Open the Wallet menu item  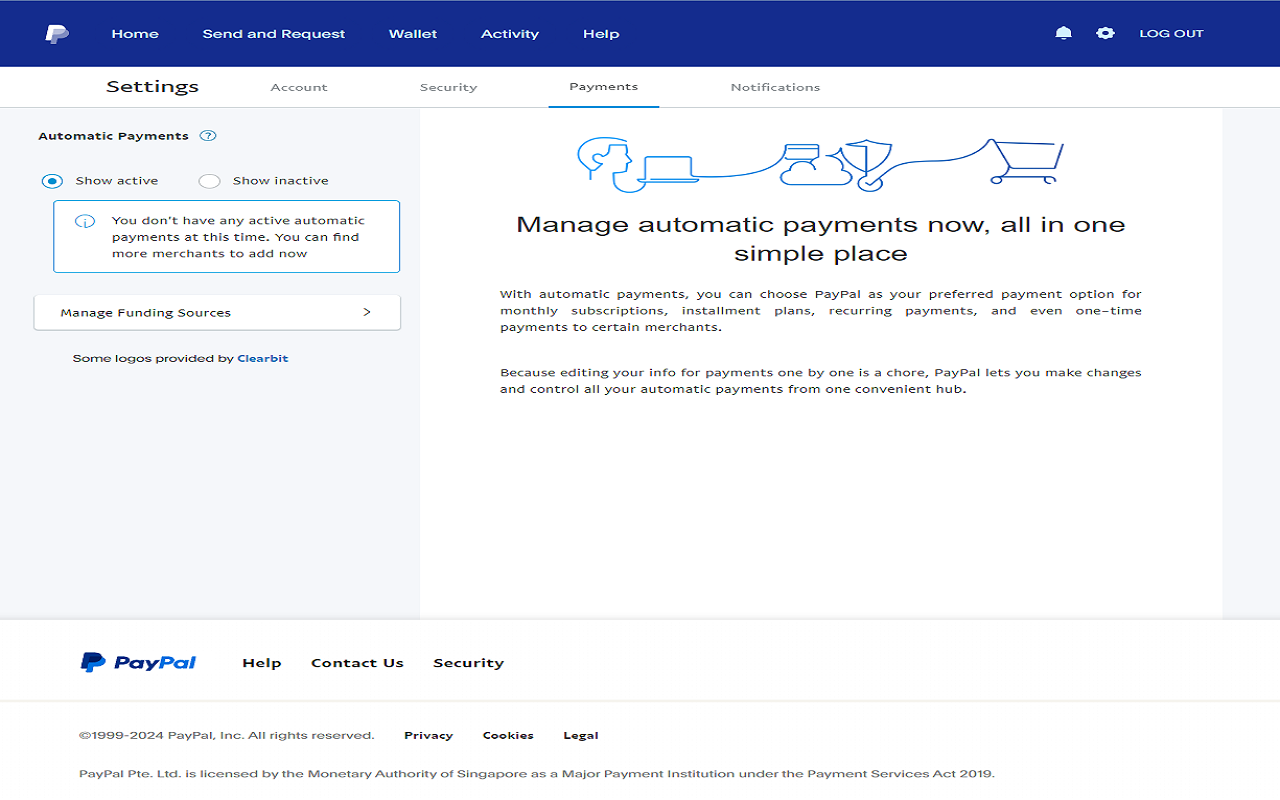pos(413,34)
